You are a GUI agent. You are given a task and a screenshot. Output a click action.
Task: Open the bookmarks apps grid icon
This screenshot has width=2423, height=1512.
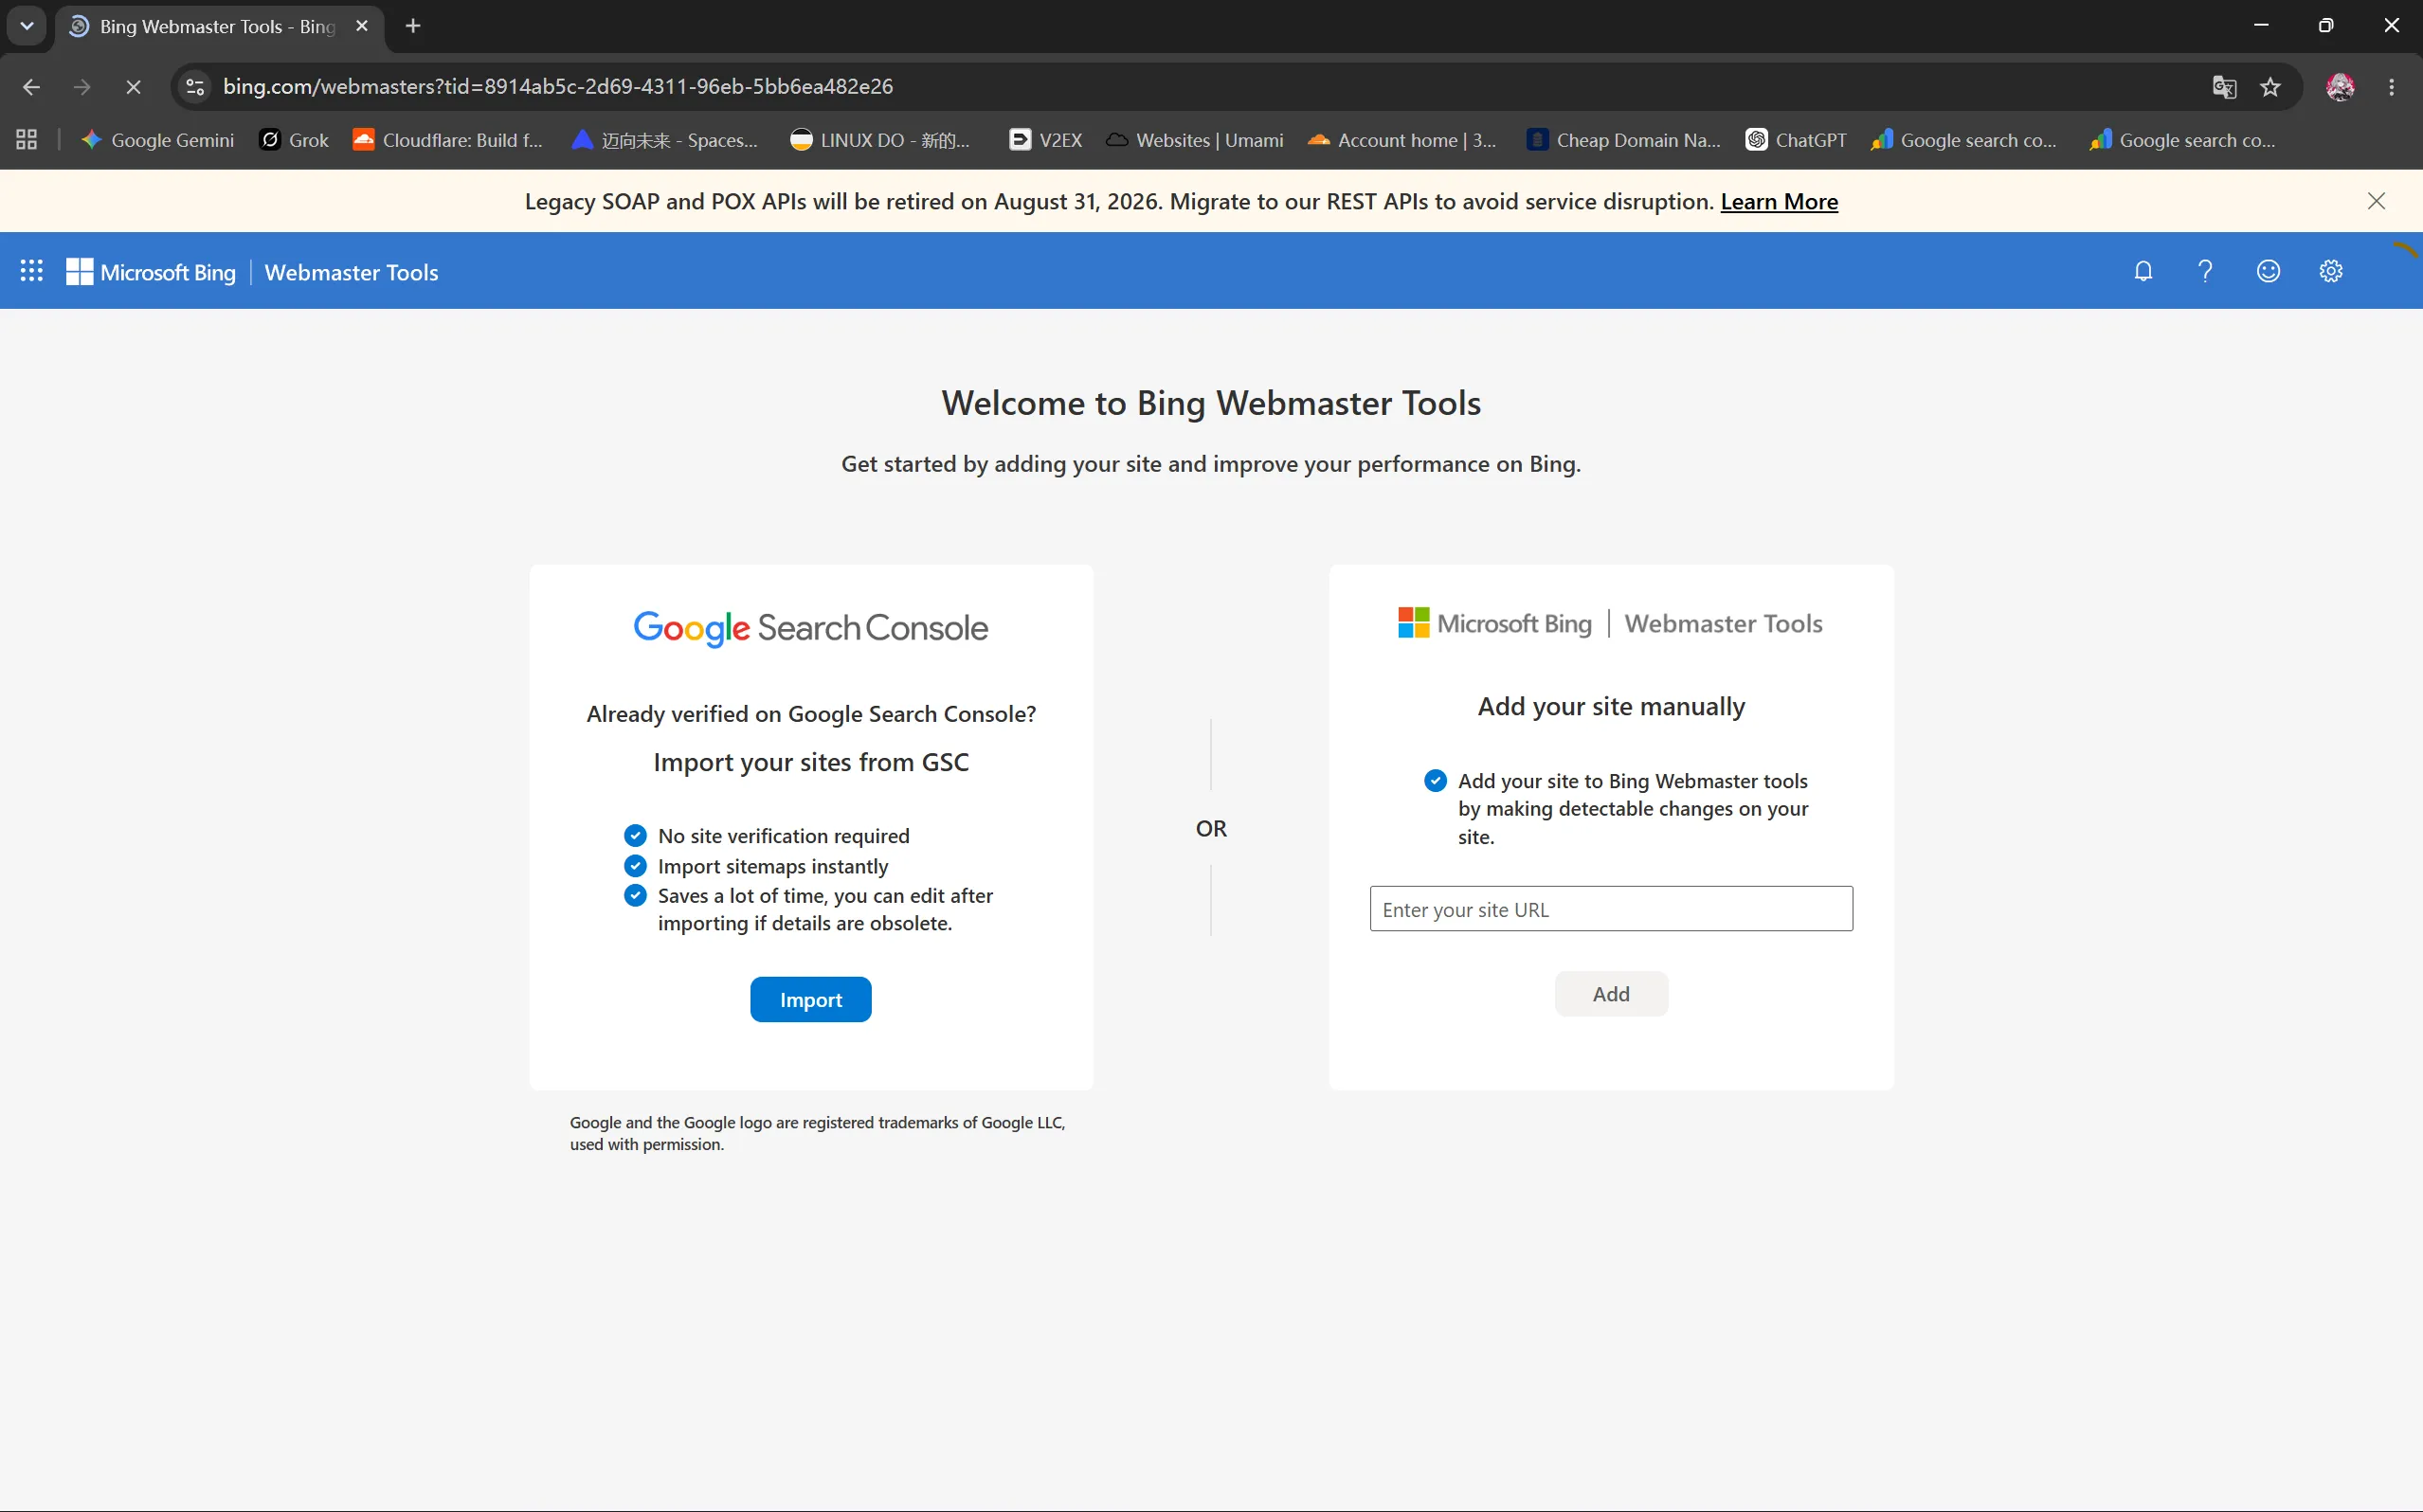point(27,140)
